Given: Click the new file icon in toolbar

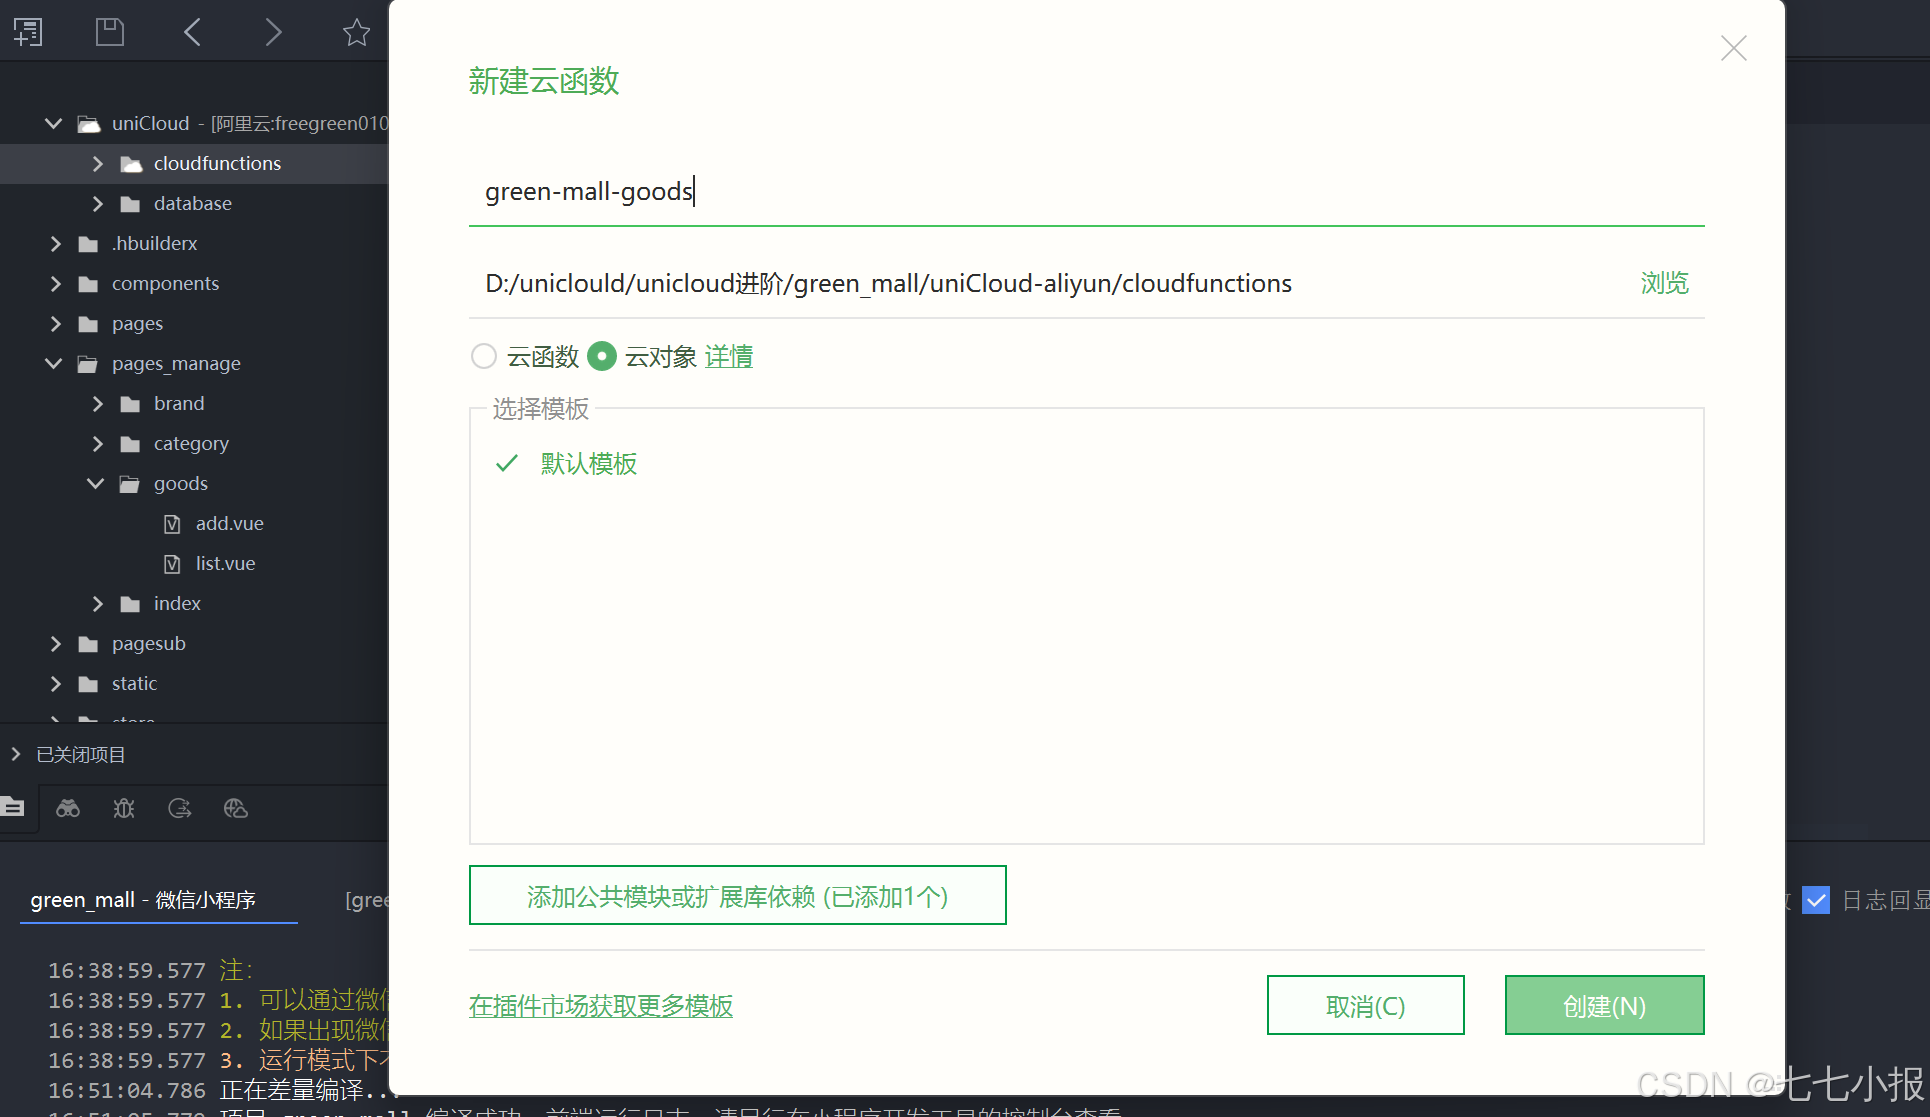Looking at the screenshot, I should pos(28,32).
